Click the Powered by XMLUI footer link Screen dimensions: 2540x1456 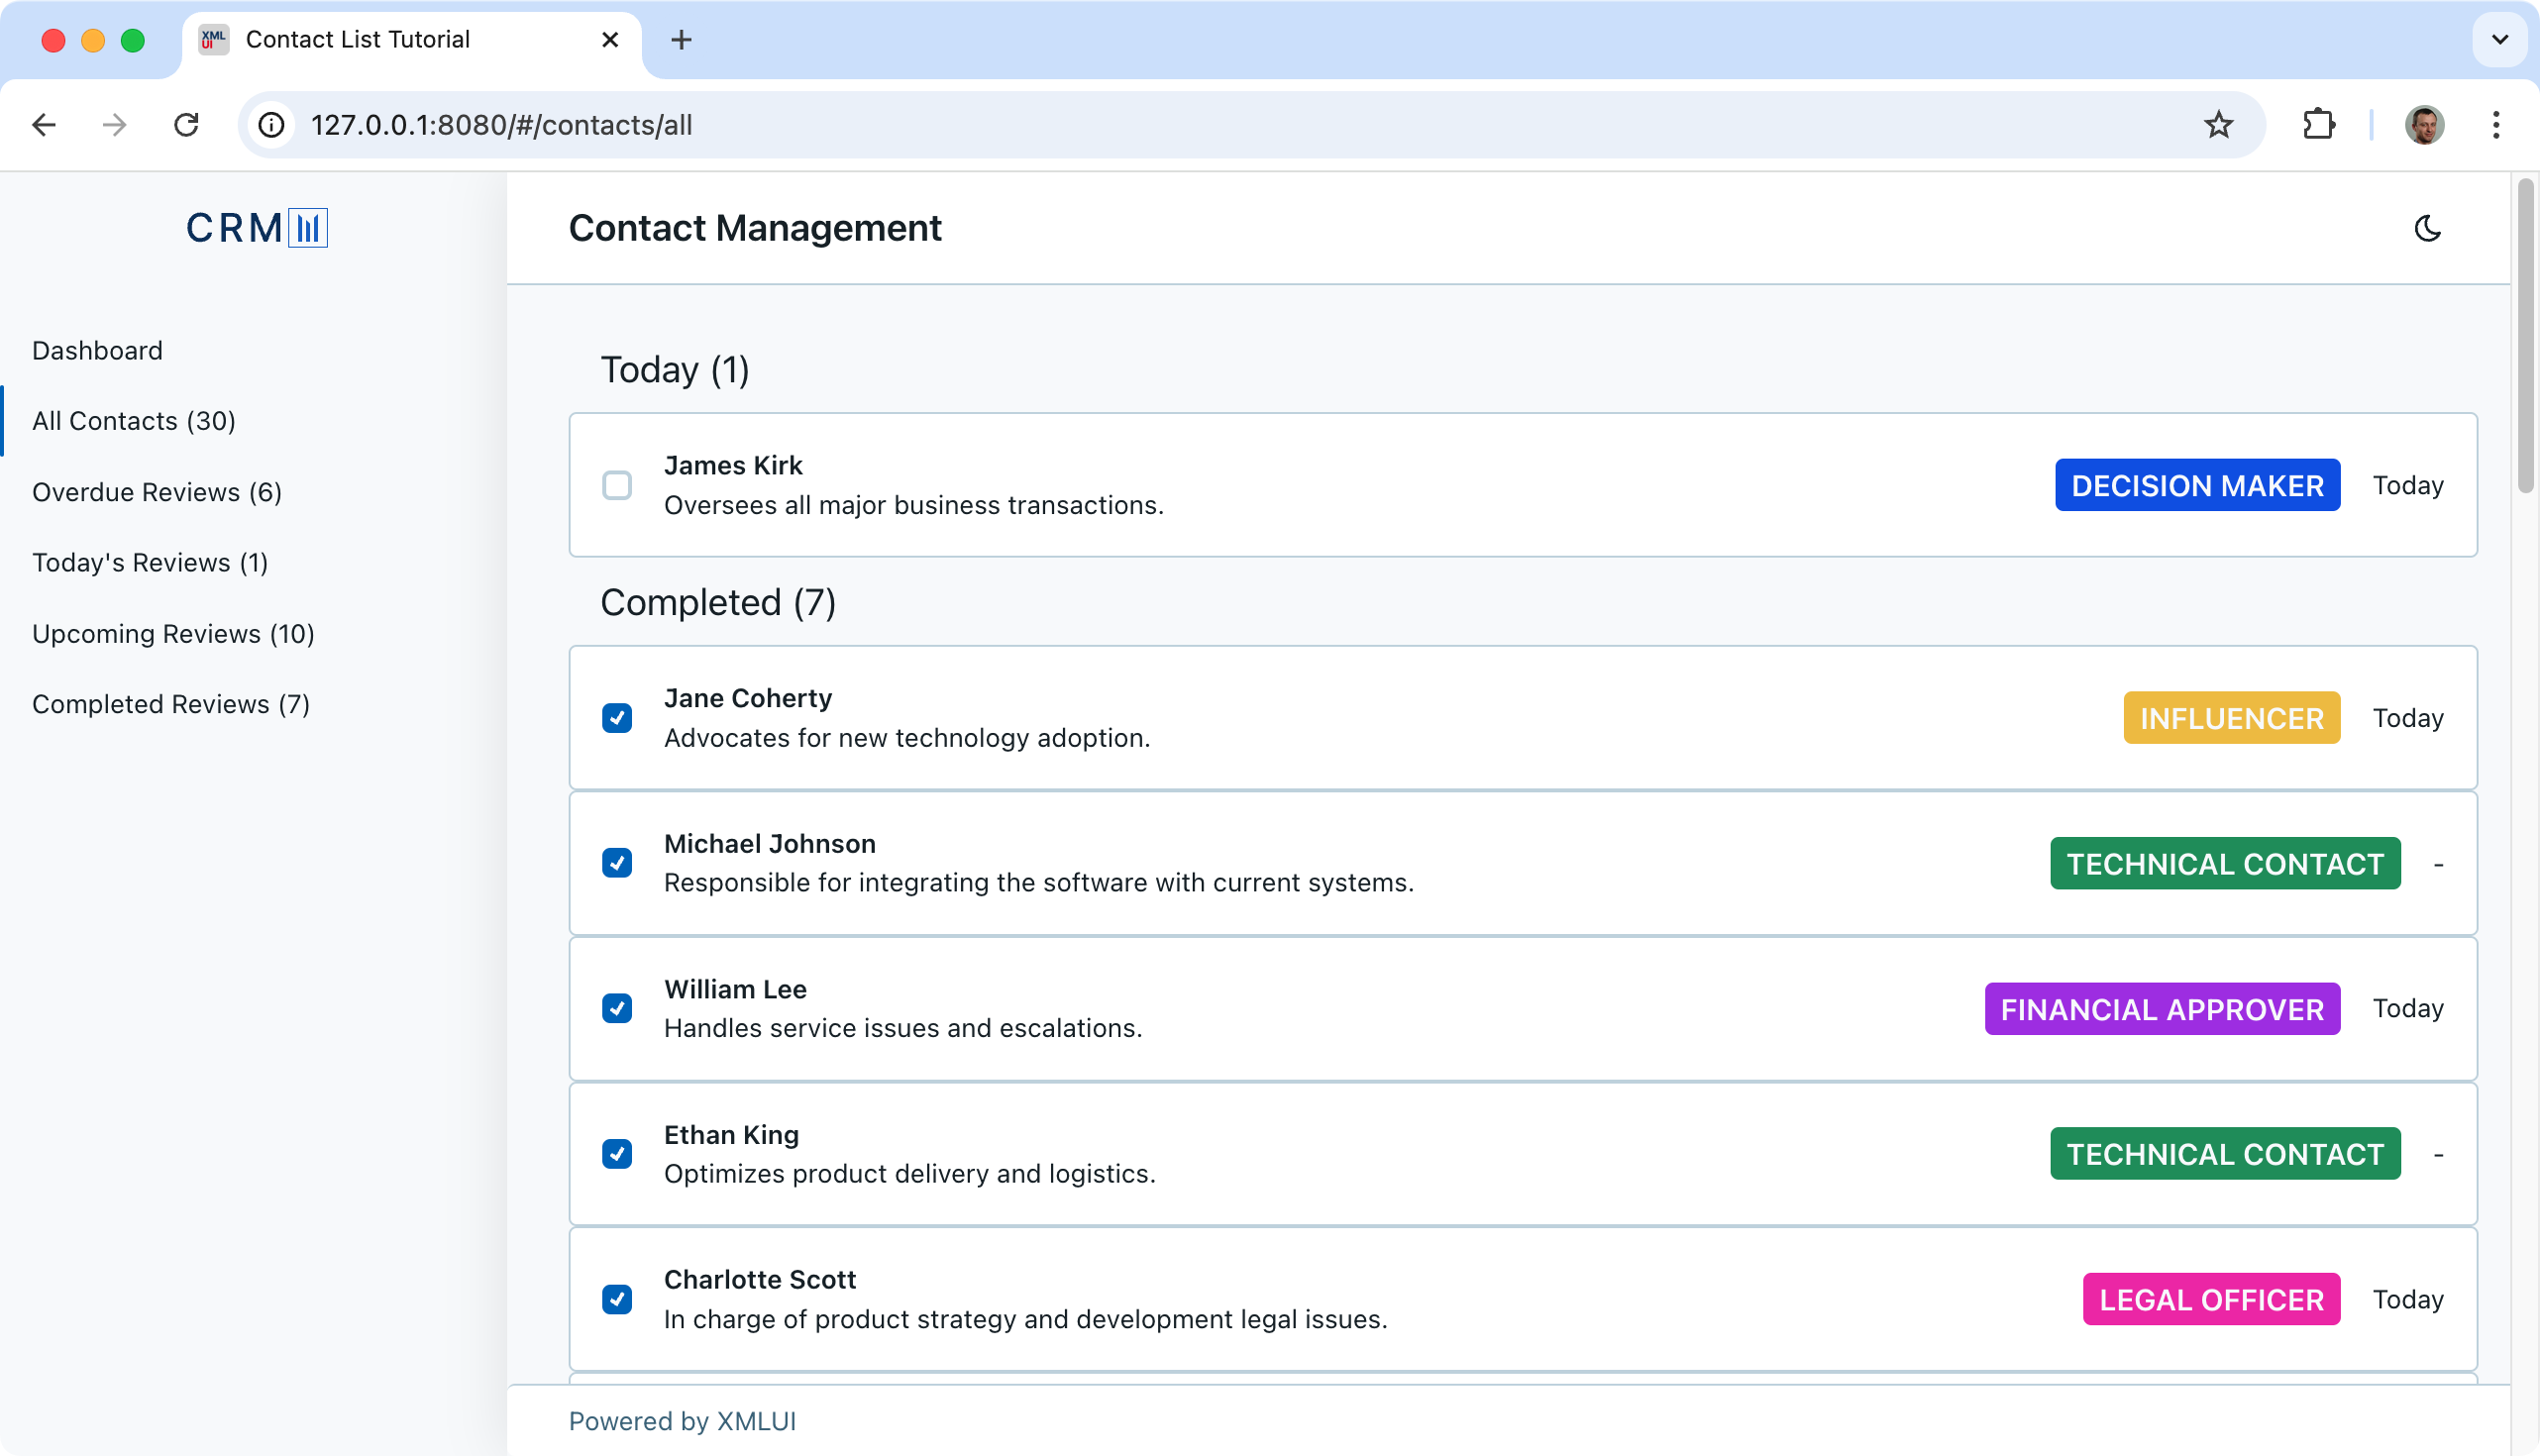(x=682, y=1421)
